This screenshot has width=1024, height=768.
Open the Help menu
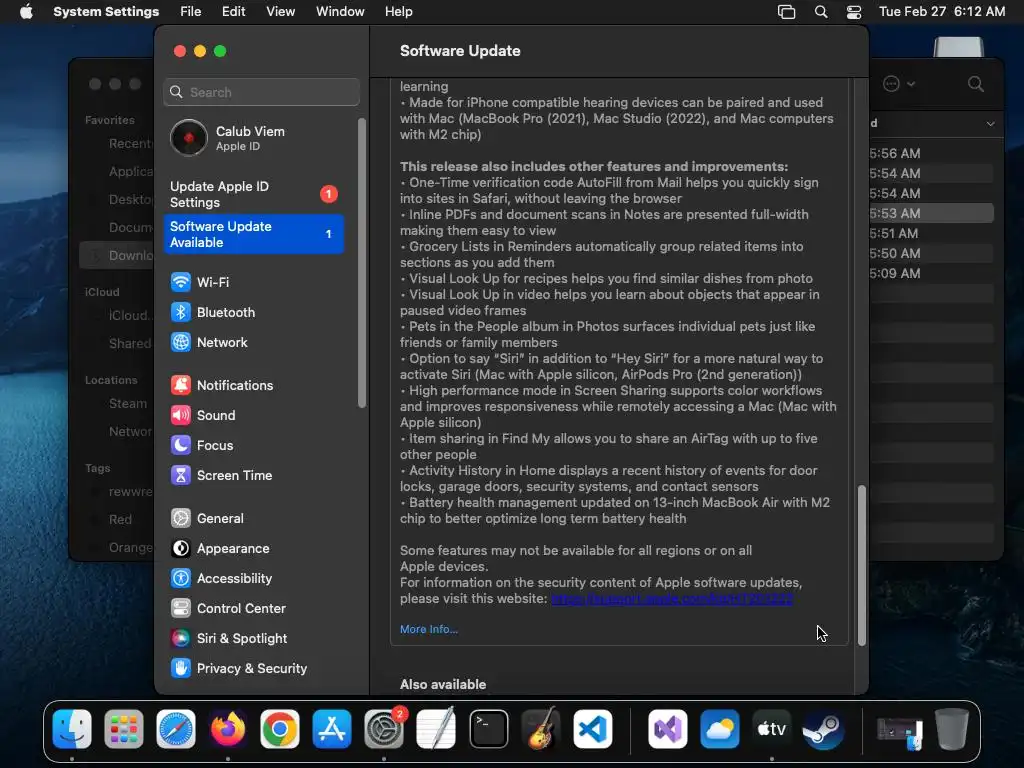[x=398, y=12]
